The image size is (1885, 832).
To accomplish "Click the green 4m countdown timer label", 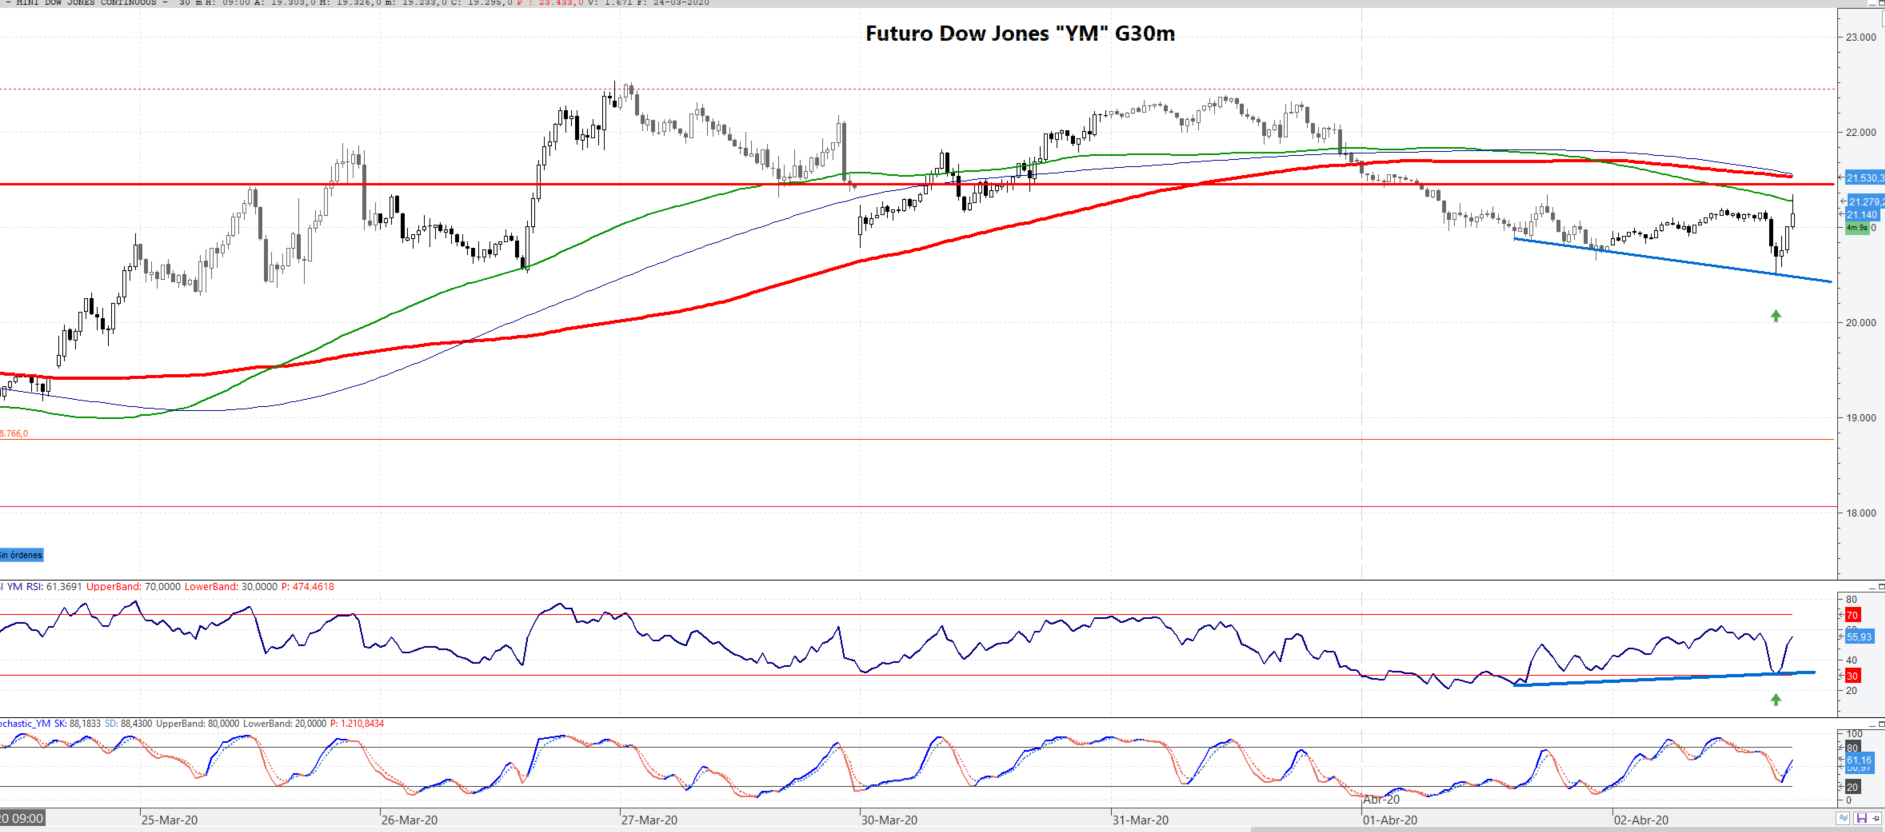I will point(1857,228).
